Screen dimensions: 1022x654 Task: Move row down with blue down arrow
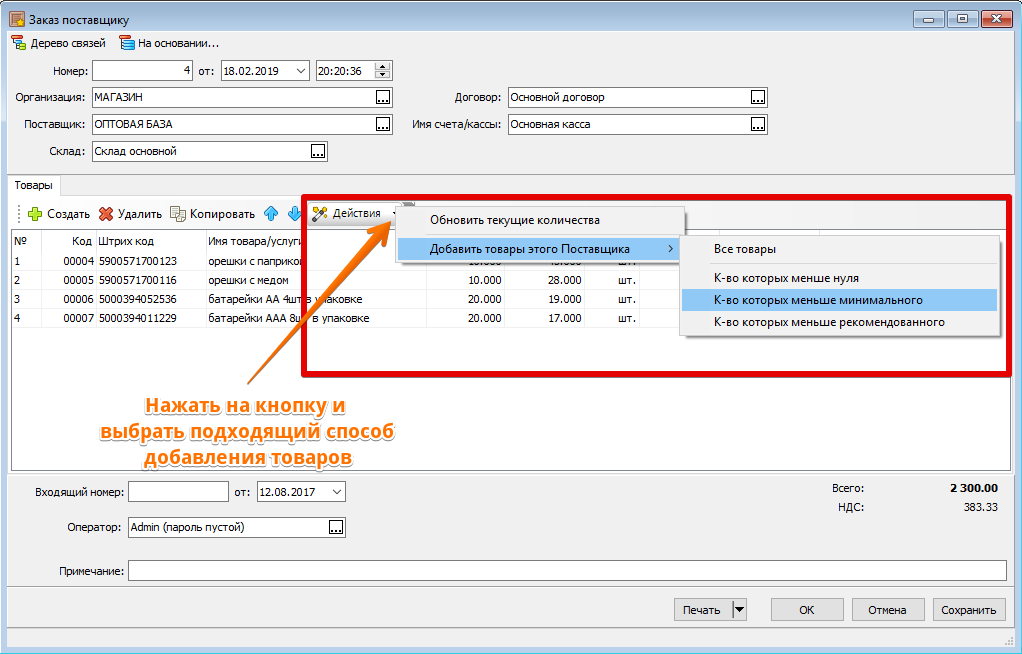tap(294, 213)
